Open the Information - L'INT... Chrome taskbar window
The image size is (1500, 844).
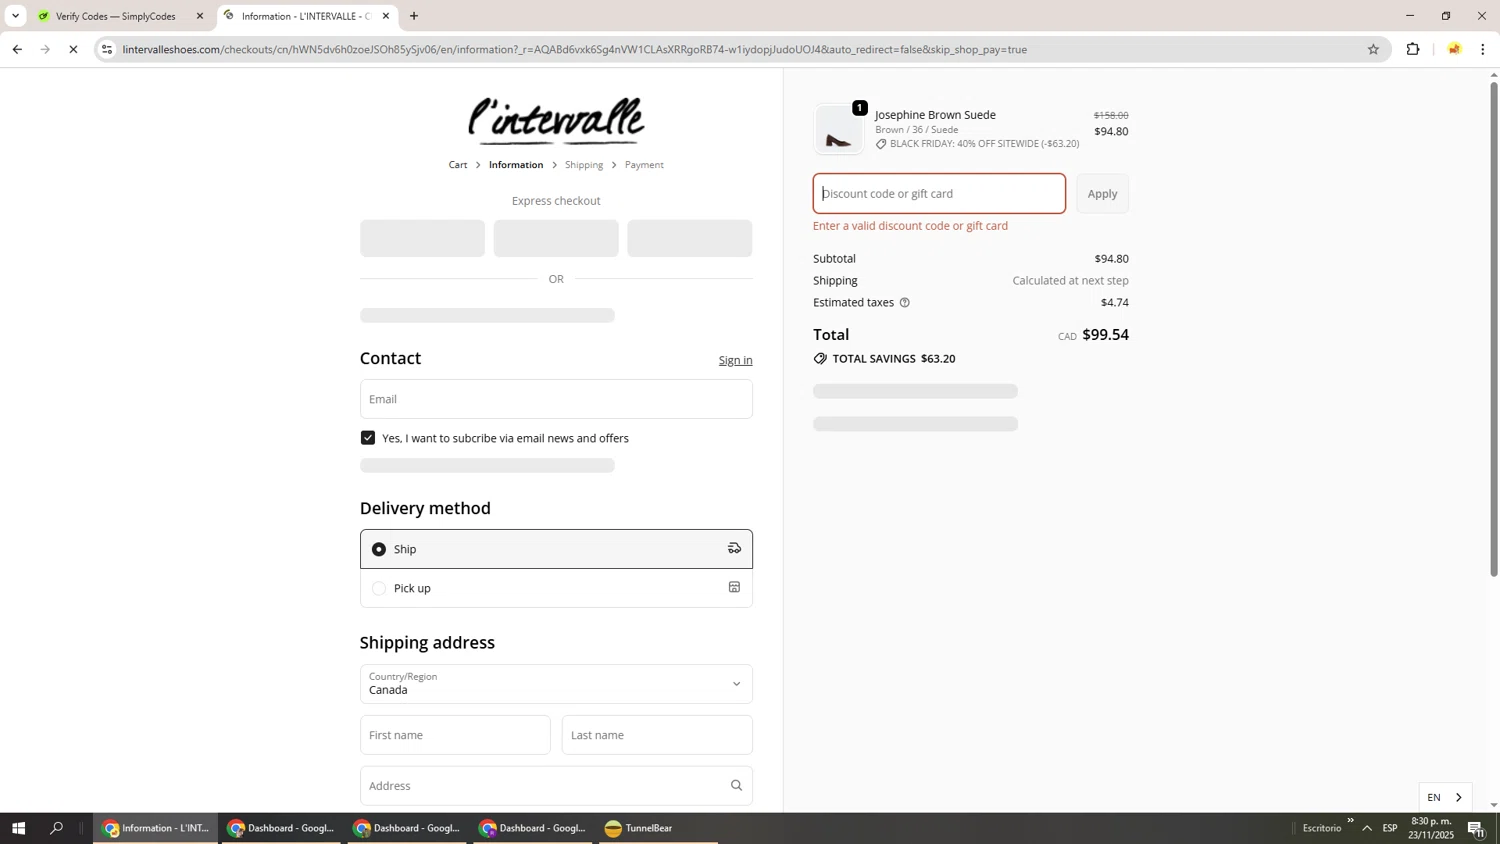pyautogui.click(x=155, y=828)
